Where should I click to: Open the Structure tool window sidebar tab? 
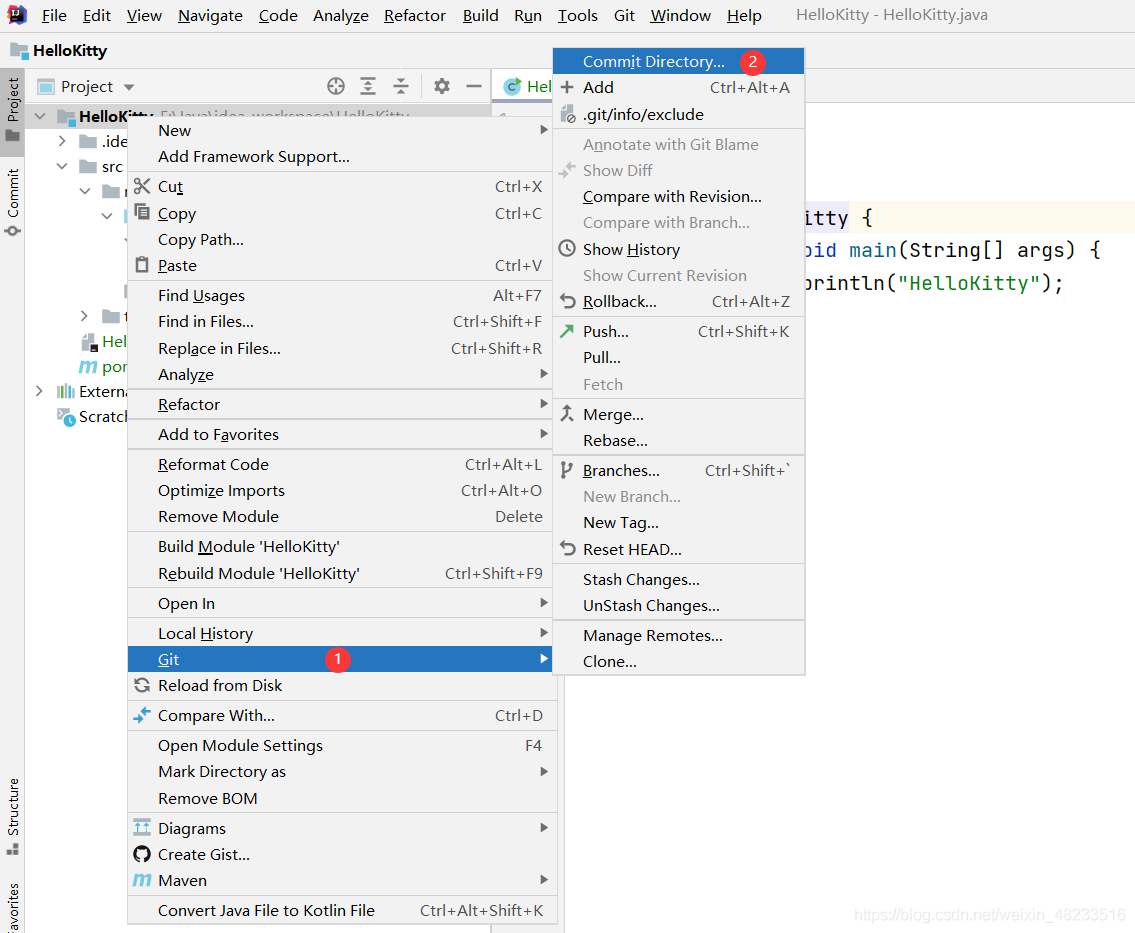coord(12,816)
